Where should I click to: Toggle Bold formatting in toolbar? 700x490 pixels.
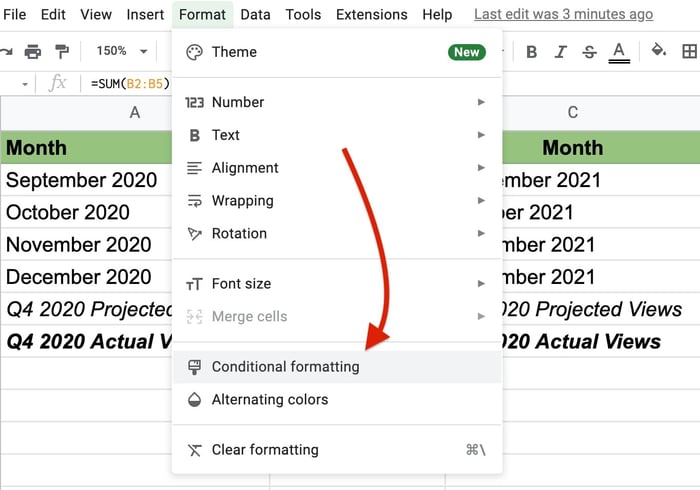coord(531,51)
